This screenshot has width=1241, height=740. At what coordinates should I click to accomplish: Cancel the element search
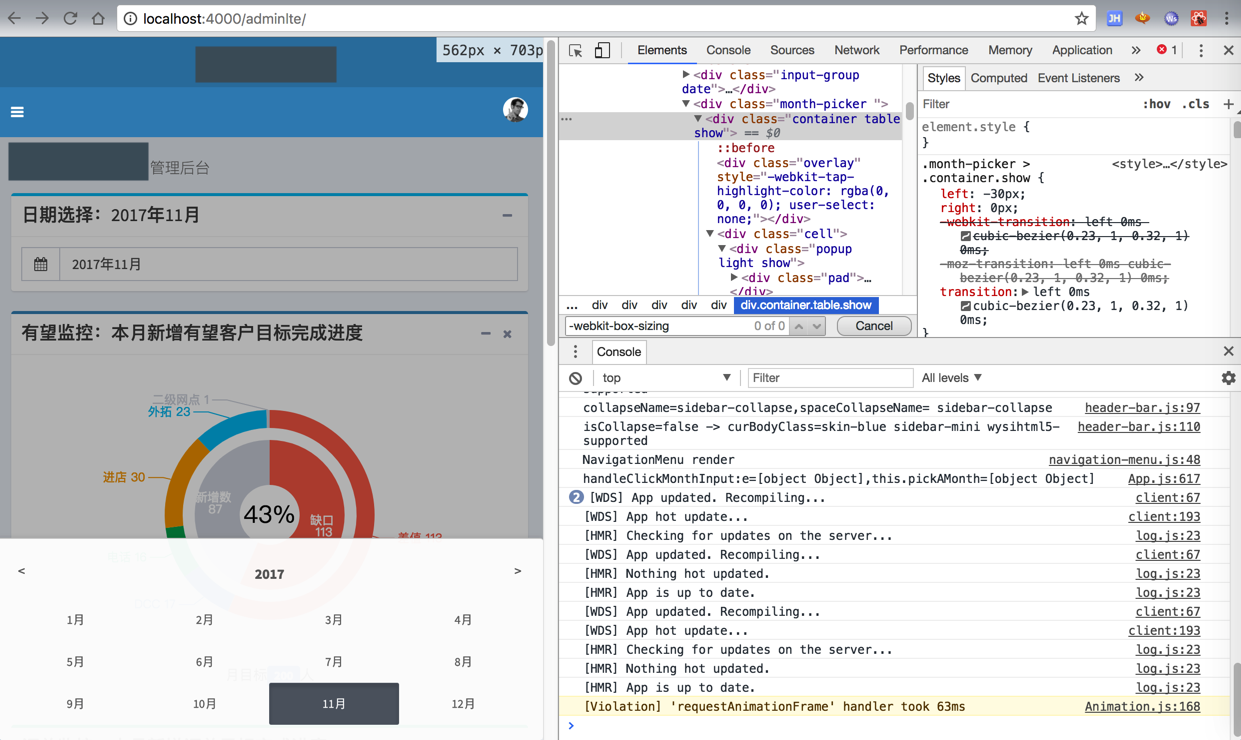874,326
